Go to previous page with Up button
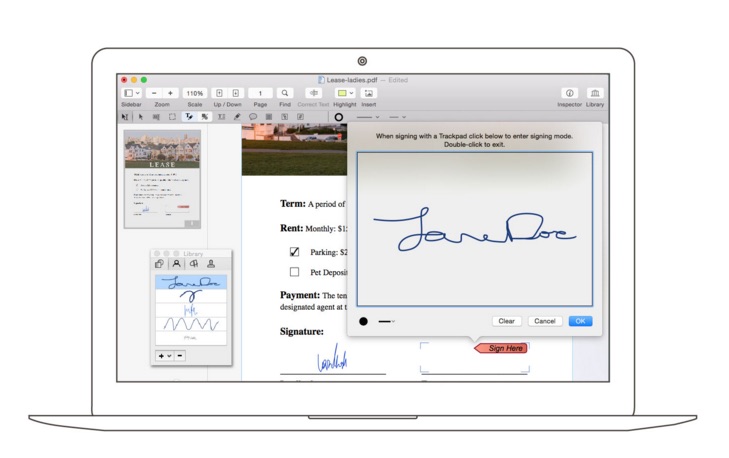Viewport: 729px width, 458px height. (220, 93)
